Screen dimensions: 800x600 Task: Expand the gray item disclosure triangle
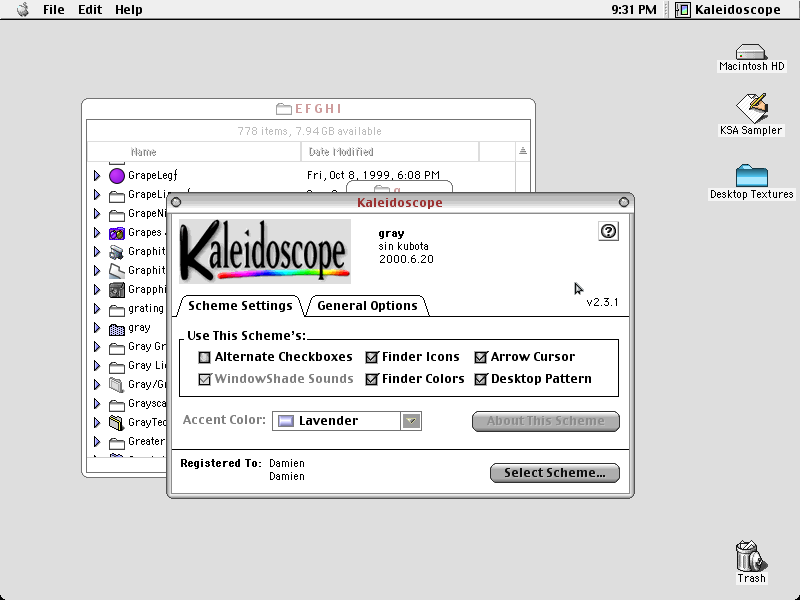tap(97, 328)
